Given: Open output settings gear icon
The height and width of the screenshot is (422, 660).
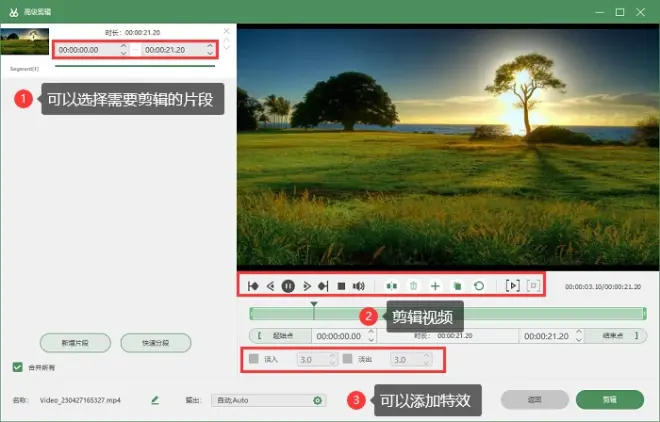Looking at the screenshot, I should pyautogui.click(x=318, y=400).
